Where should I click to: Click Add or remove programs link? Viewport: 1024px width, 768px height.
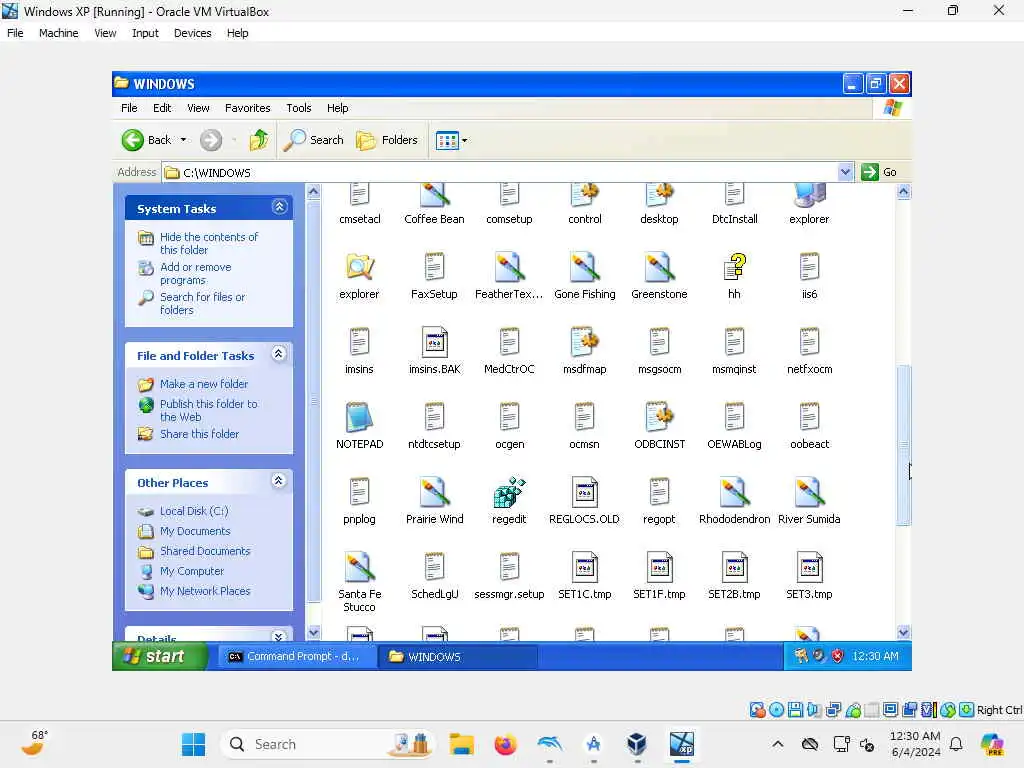196,273
